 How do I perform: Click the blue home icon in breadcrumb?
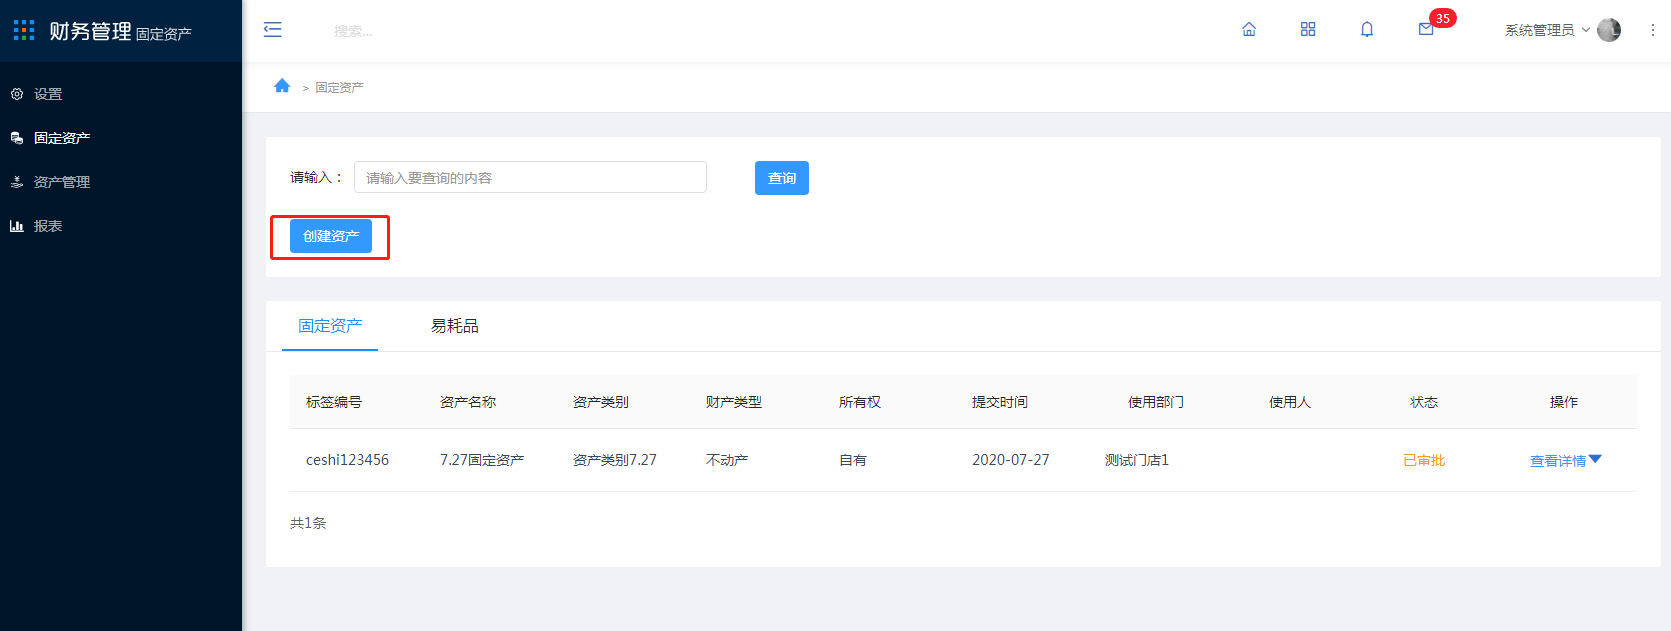(x=282, y=86)
